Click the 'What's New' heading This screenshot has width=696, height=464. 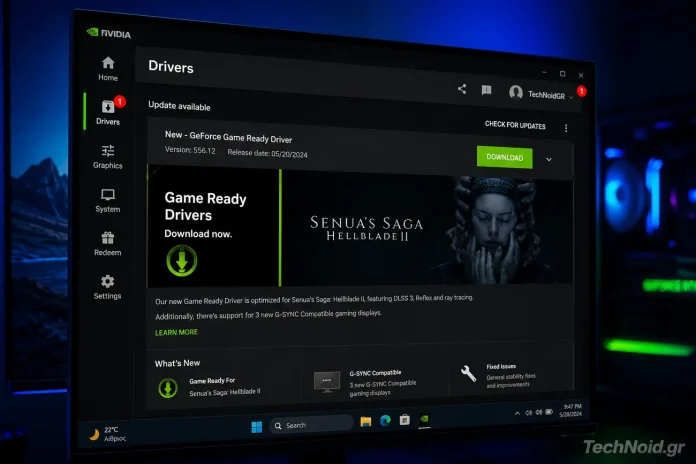coord(177,363)
